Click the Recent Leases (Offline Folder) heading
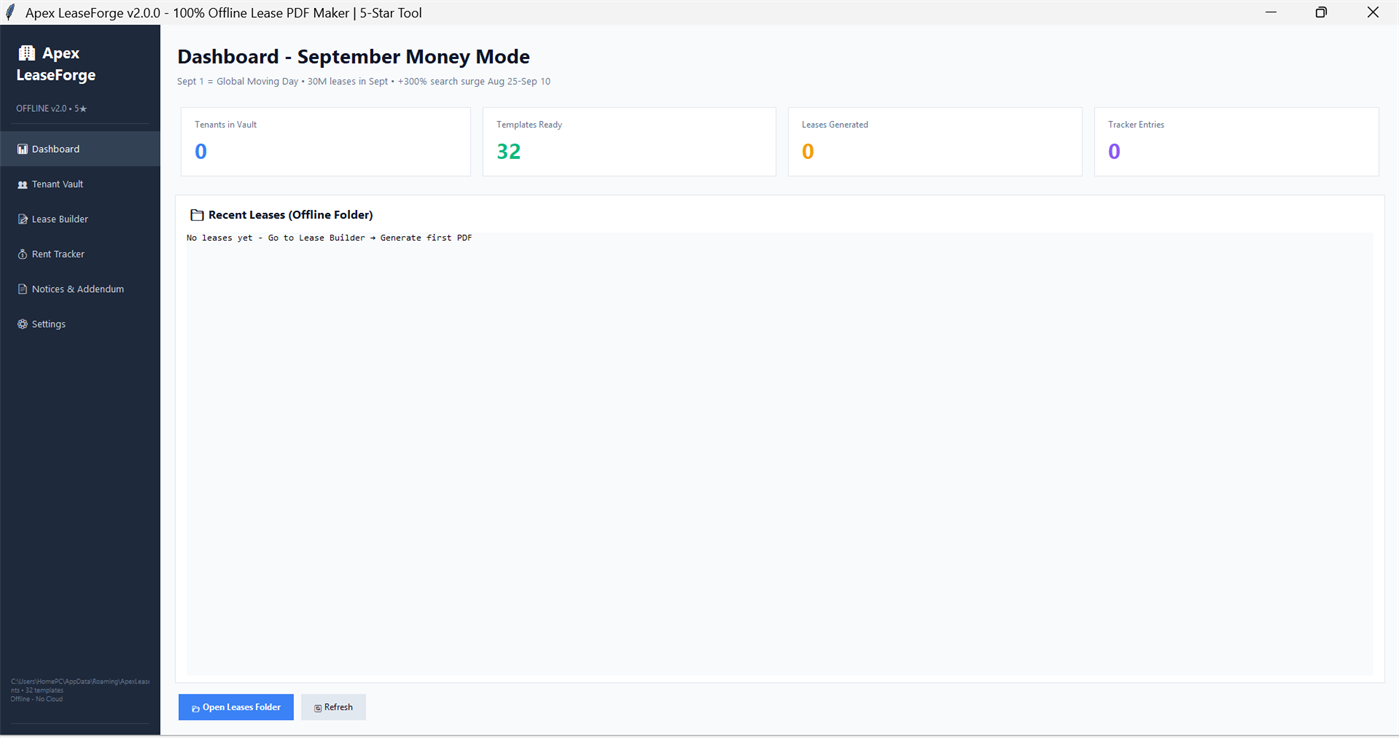1399x738 pixels. click(x=290, y=215)
